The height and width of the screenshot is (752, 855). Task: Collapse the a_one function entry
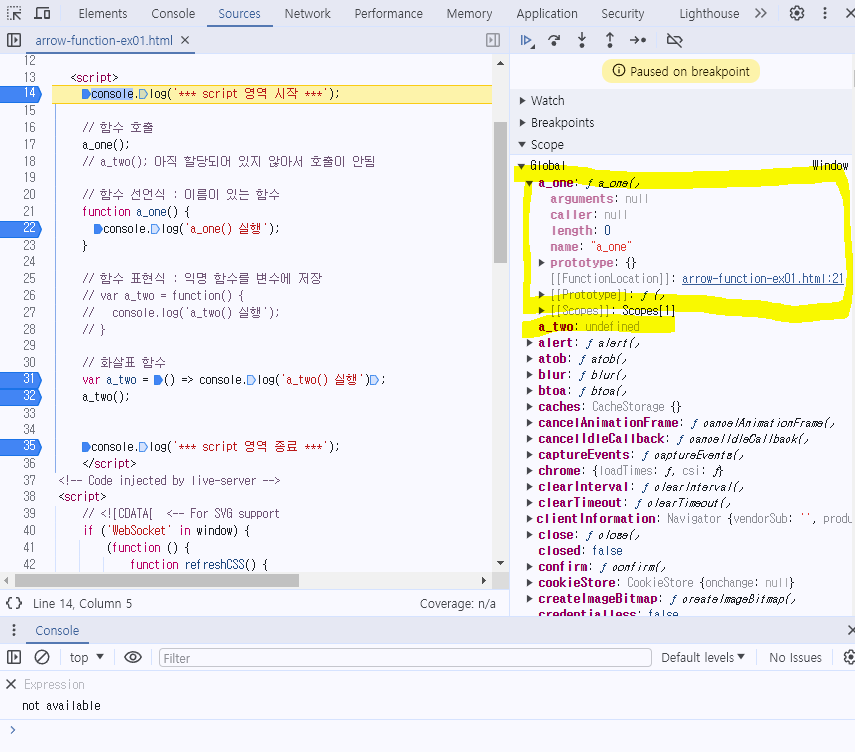[529, 183]
